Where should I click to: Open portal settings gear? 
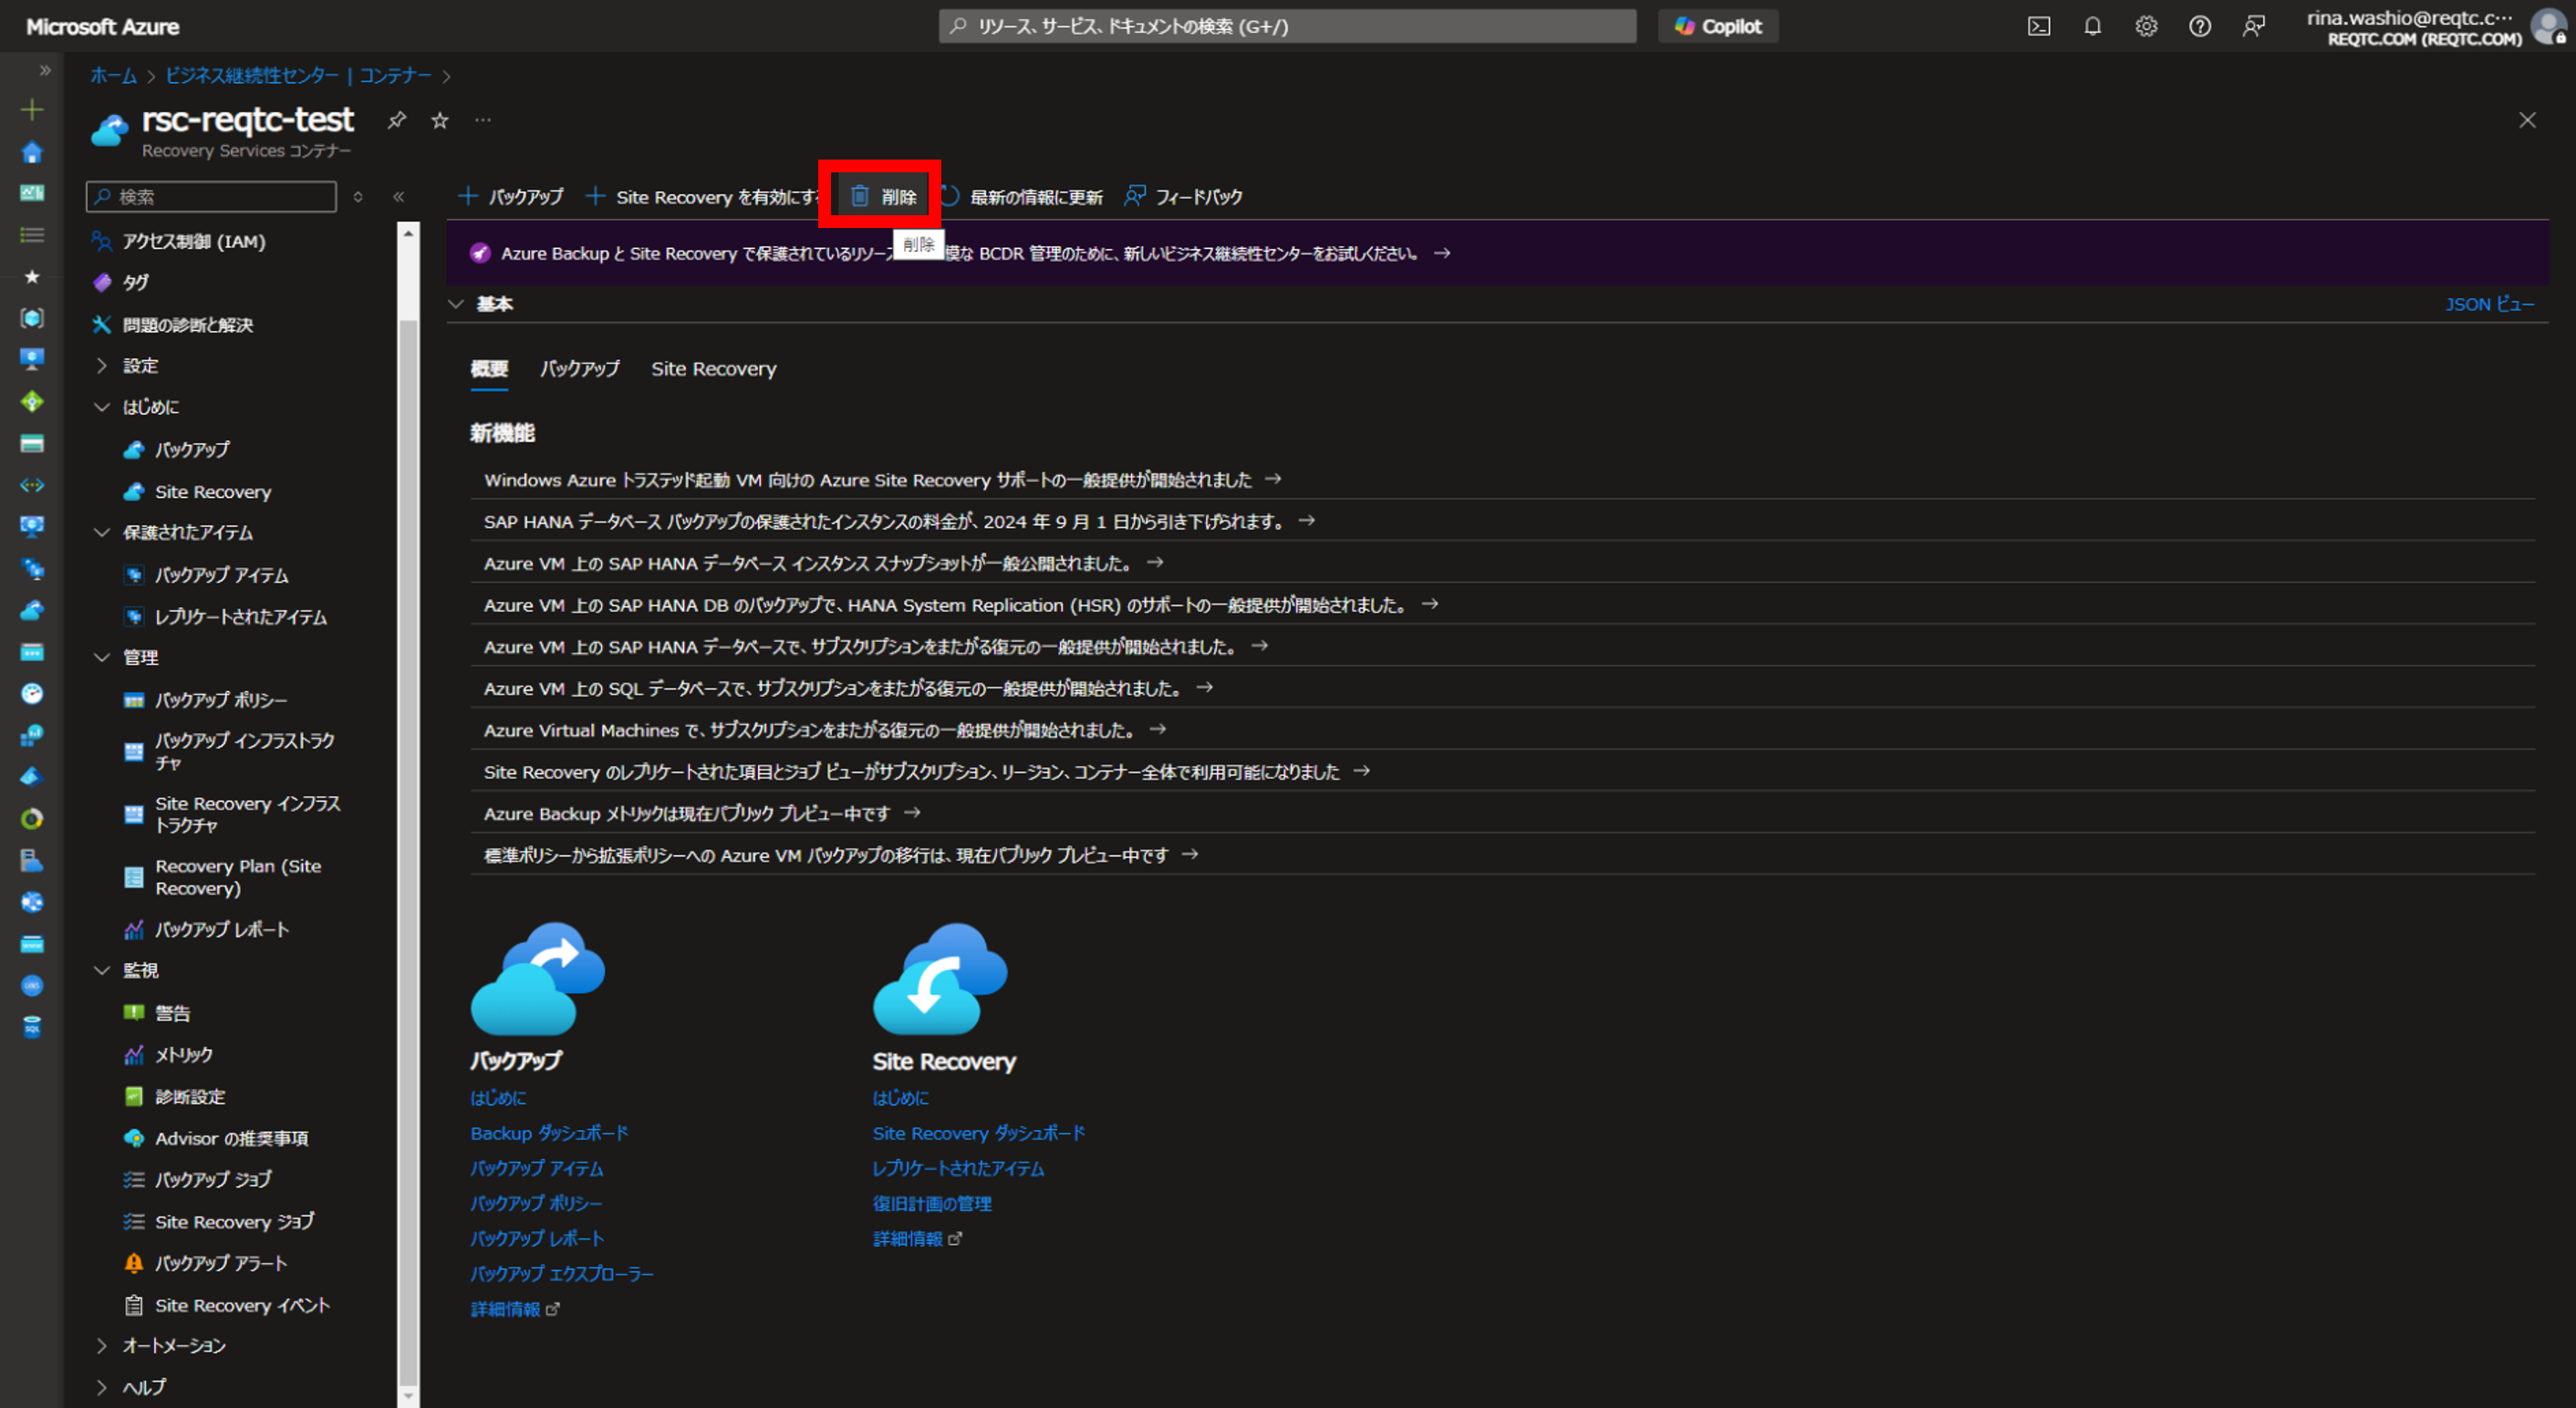click(2146, 27)
